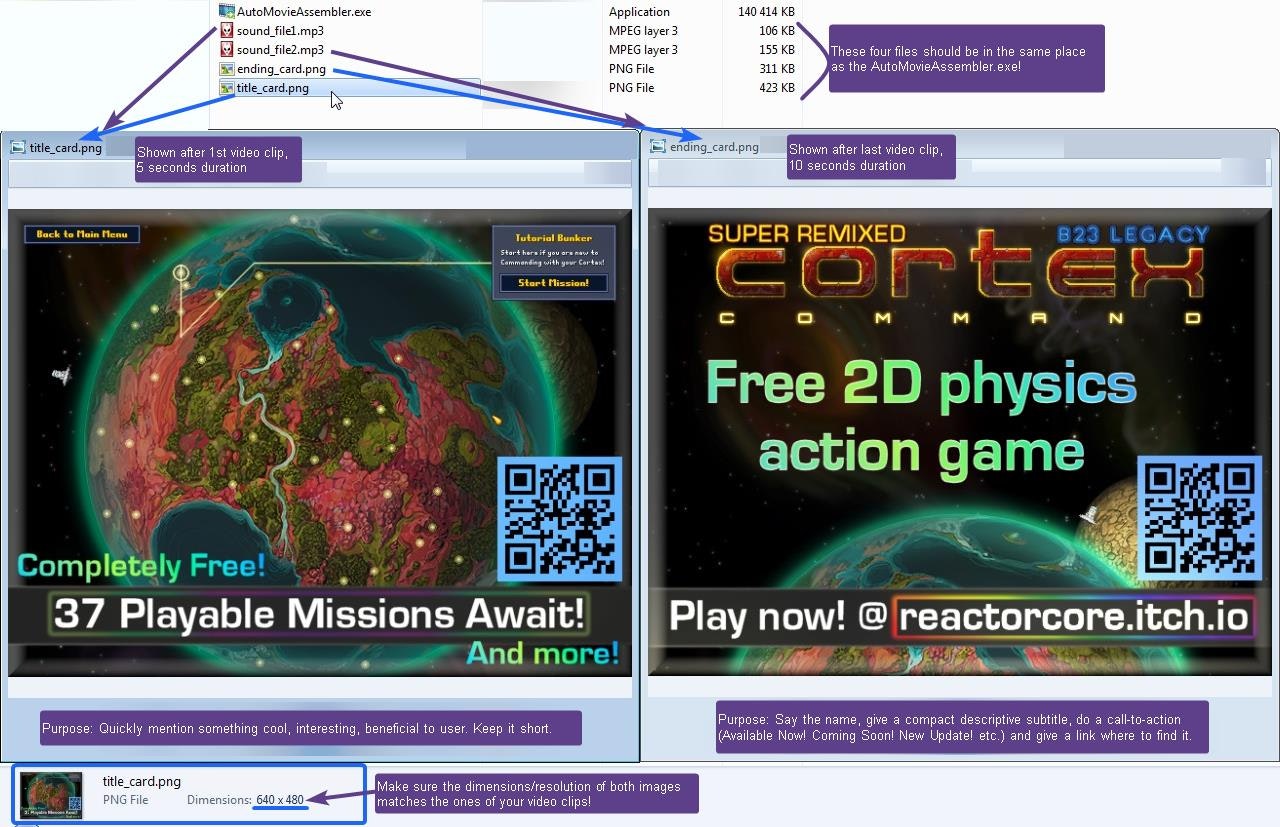Click the title_card.png viewer window title icon

[17, 147]
